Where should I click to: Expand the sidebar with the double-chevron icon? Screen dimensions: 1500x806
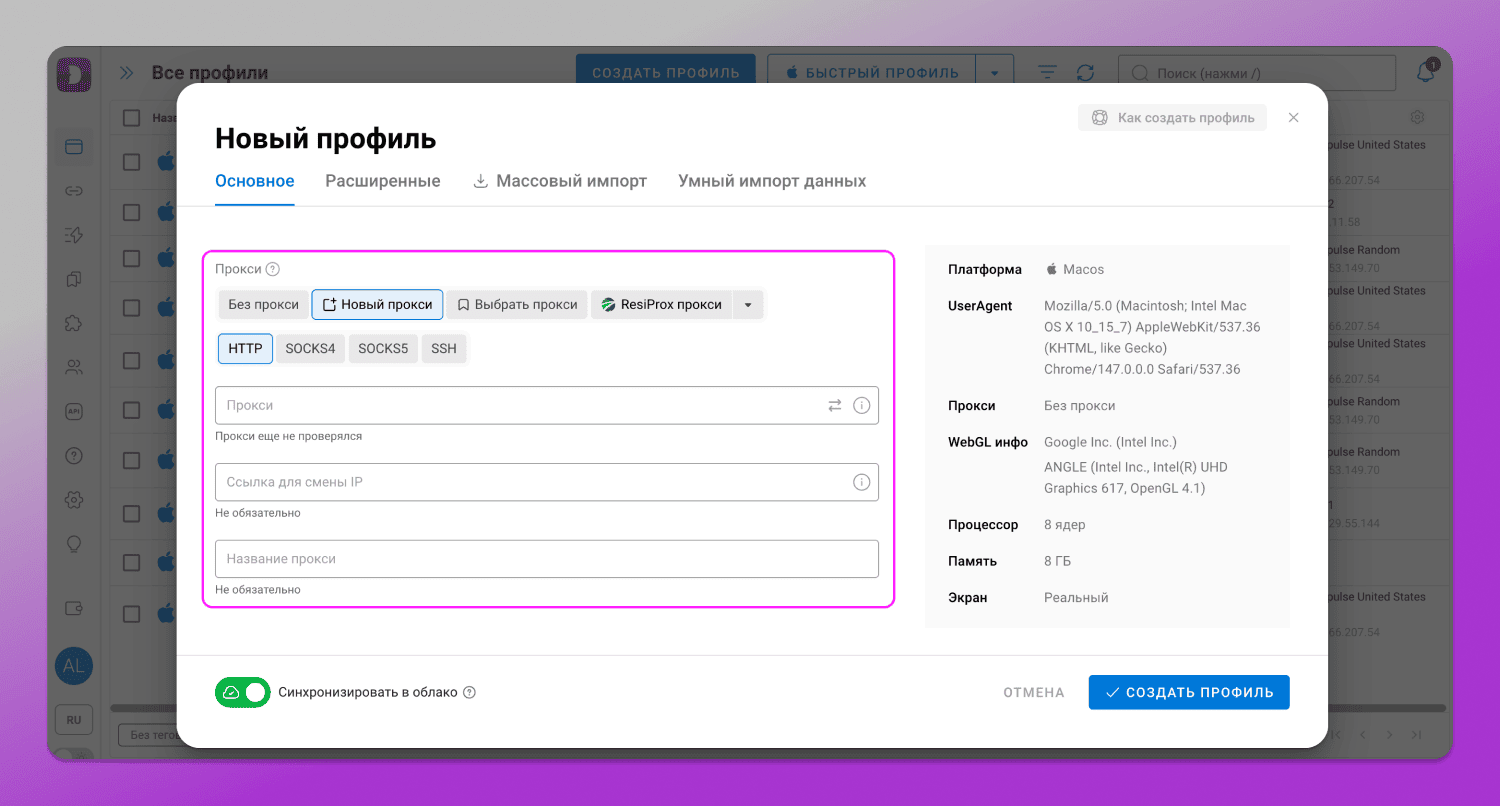click(x=127, y=73)
